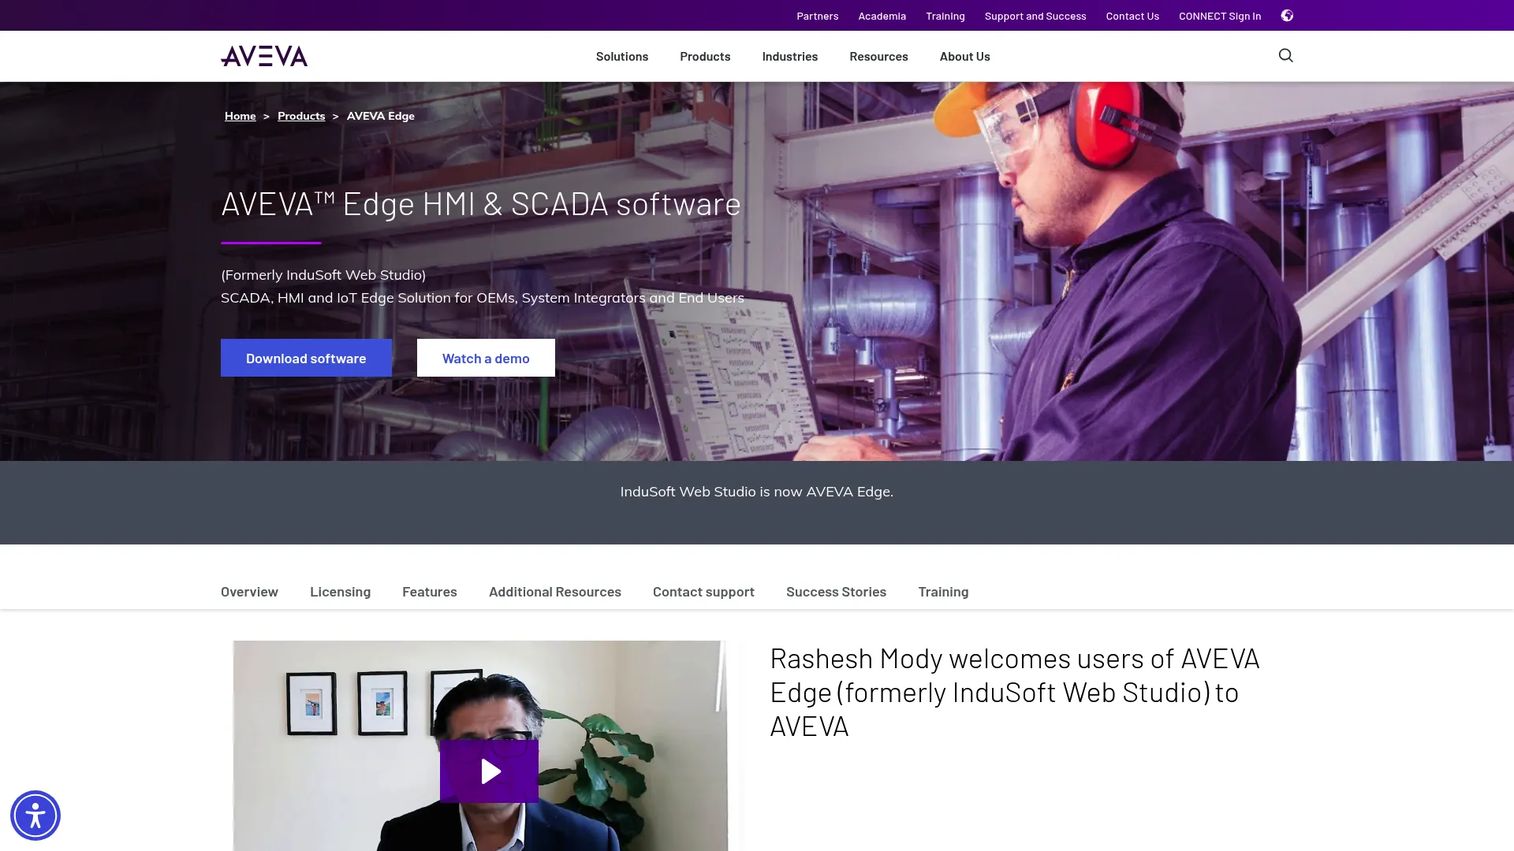This screenshot has height=851, width=1514.
Task: Switch to the Additional Resources tab
Action: tap(555, 592)
